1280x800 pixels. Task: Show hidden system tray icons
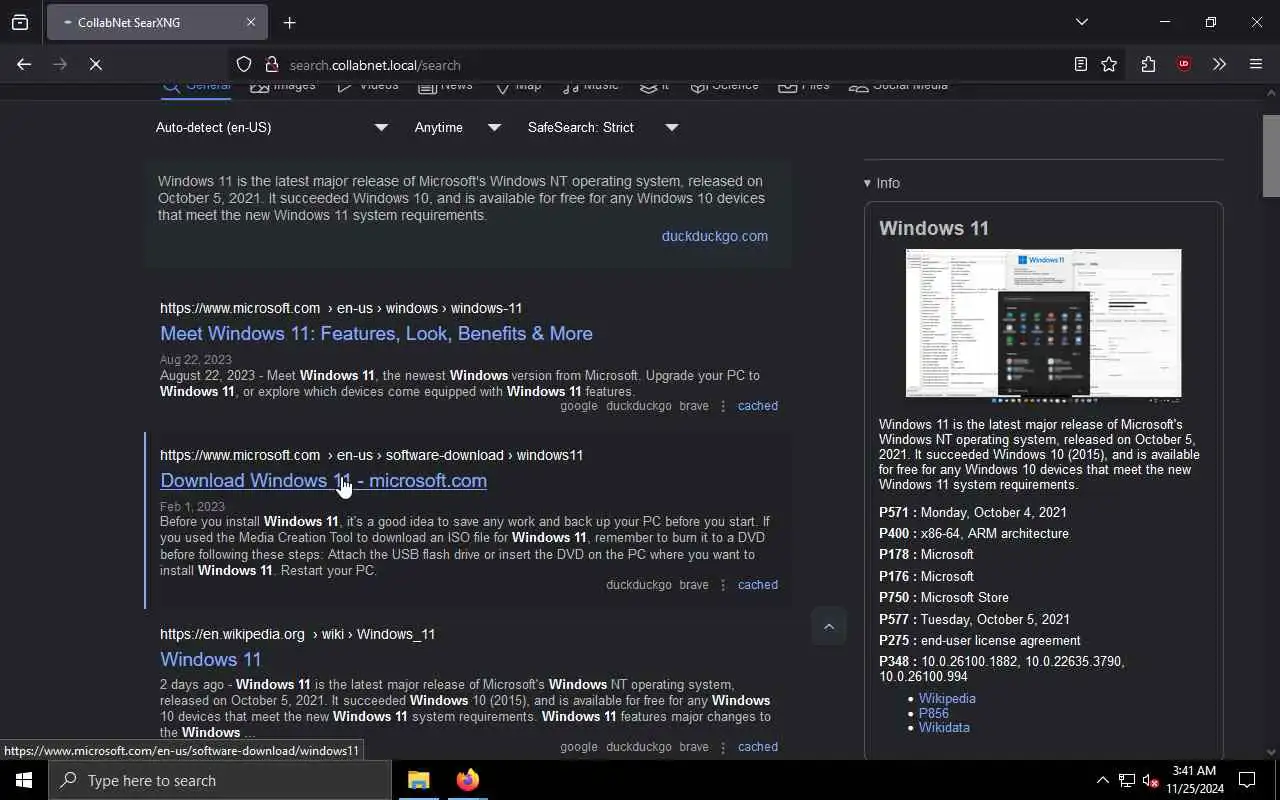[x=1103, y=780]
